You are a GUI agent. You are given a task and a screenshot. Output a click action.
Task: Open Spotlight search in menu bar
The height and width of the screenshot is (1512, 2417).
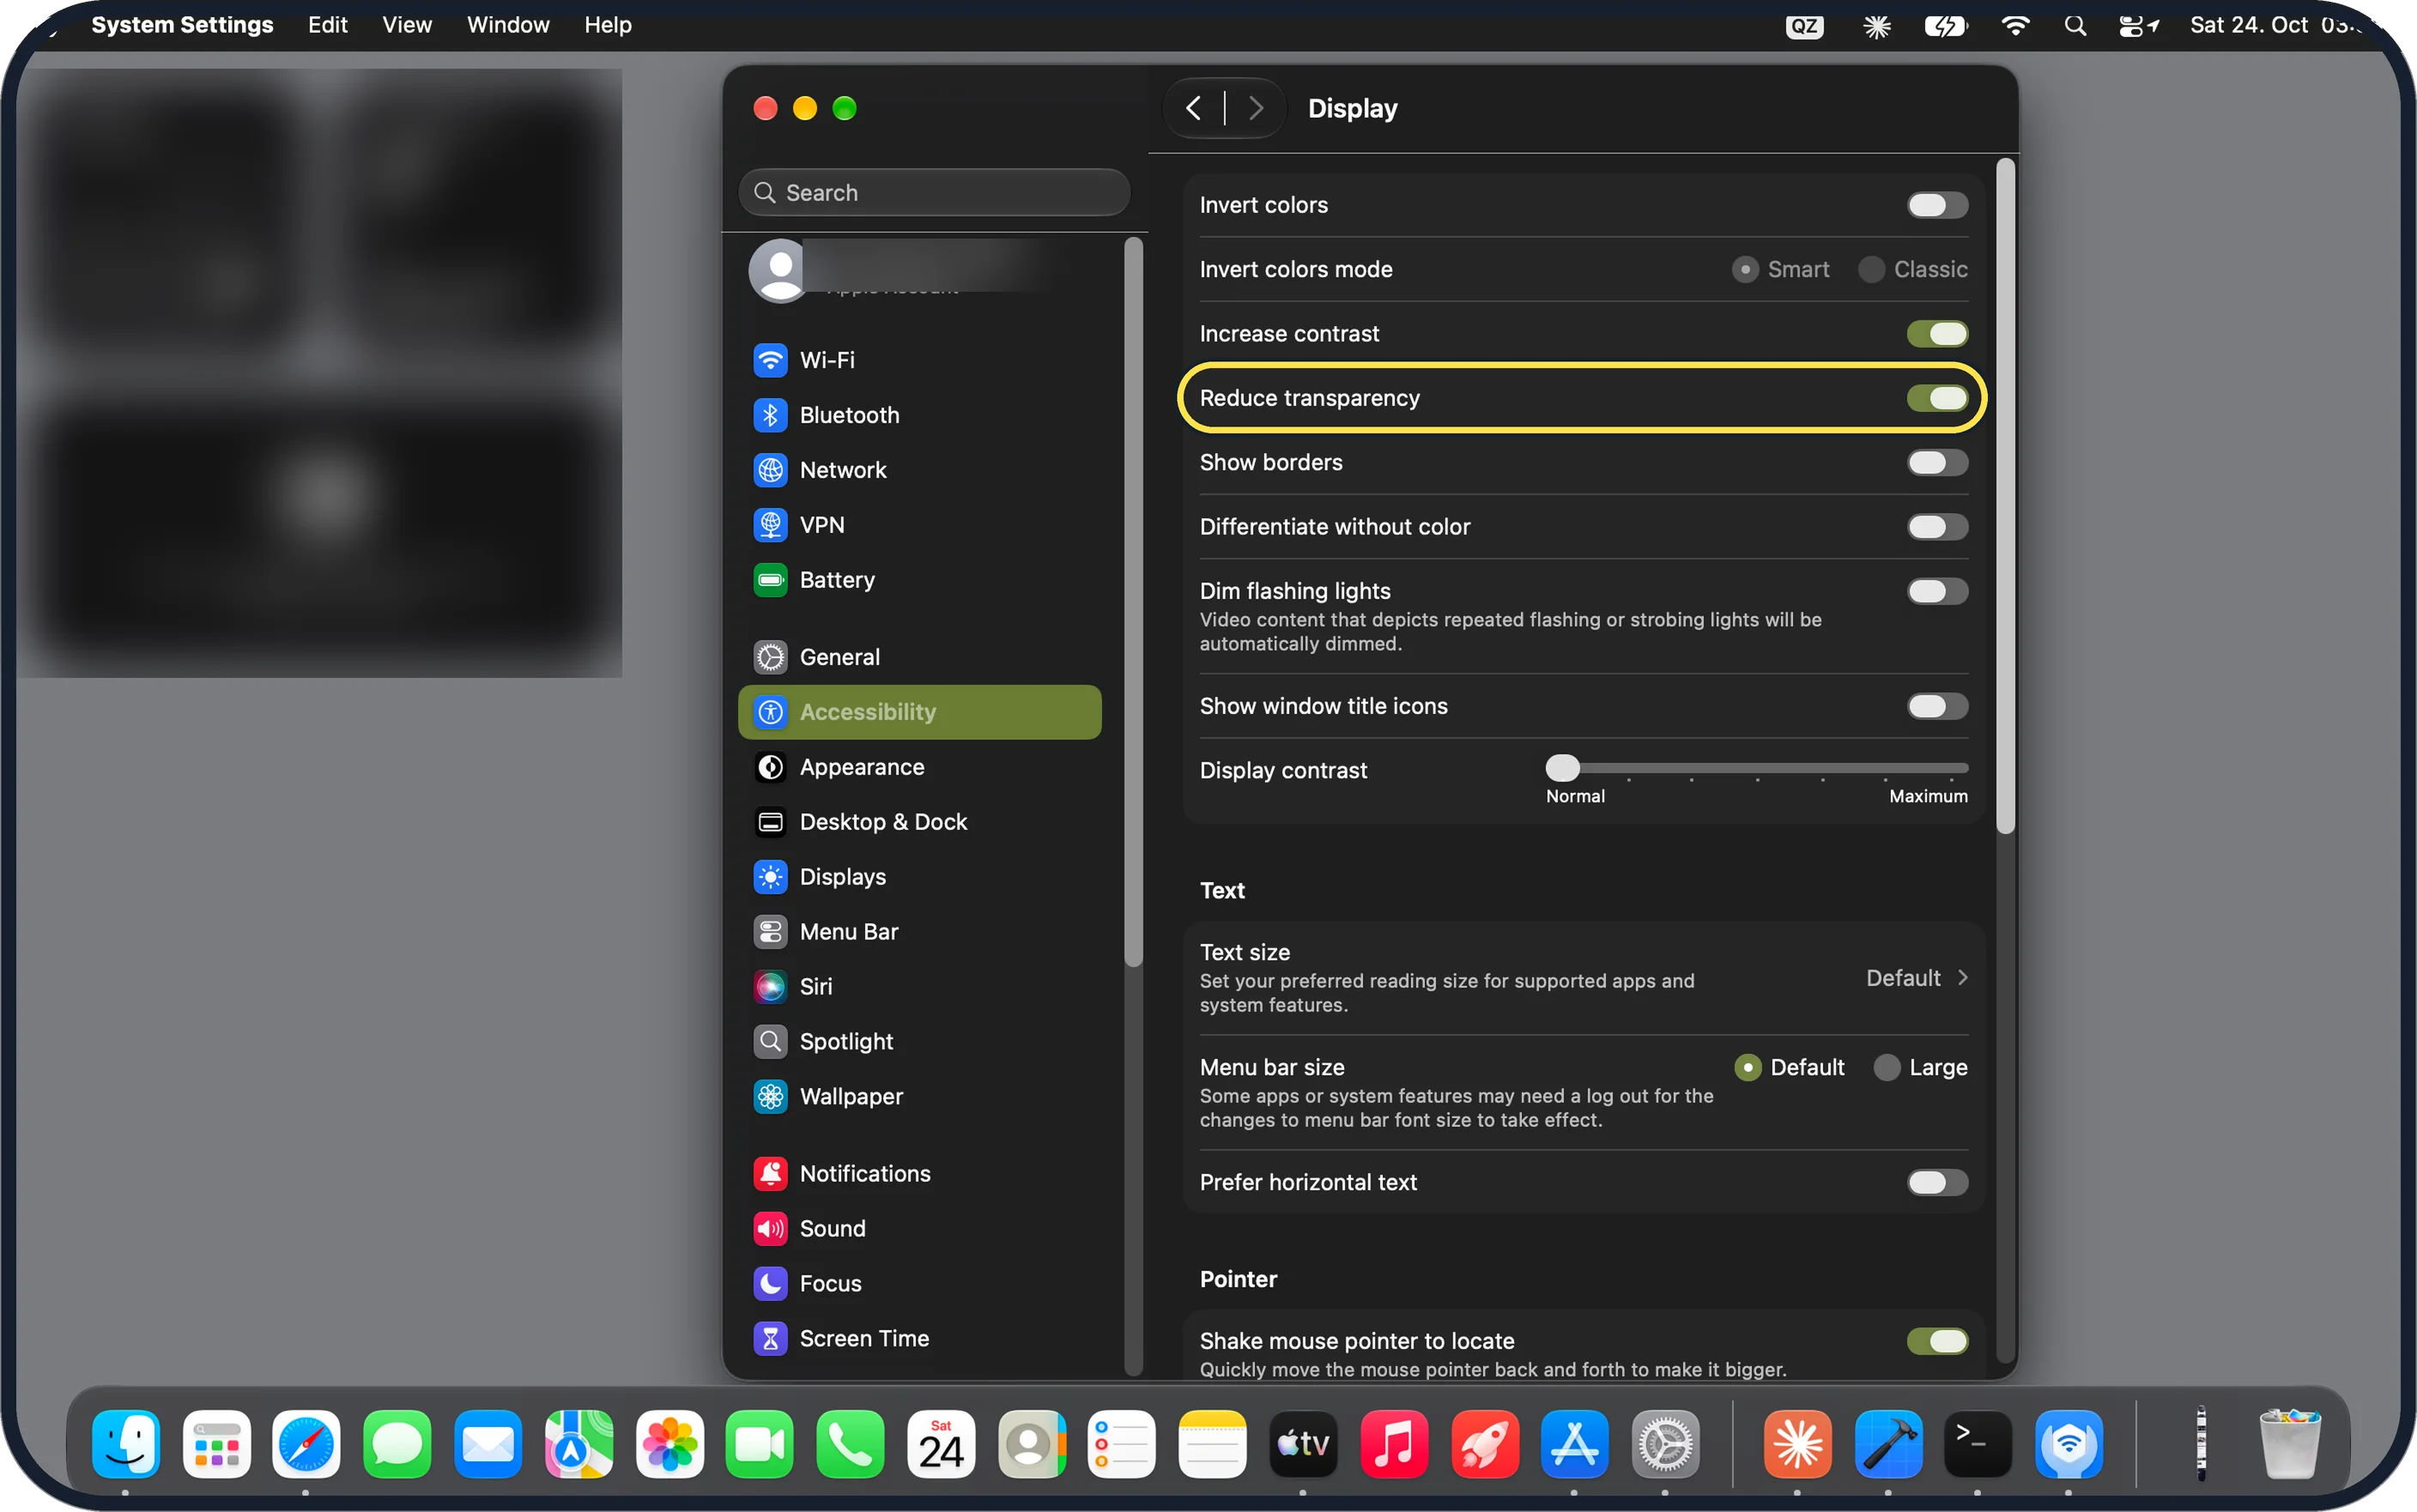pos(2075,25)
